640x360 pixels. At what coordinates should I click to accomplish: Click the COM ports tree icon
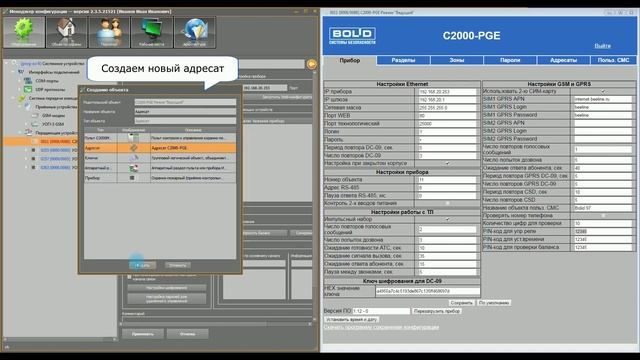point(28,81)
